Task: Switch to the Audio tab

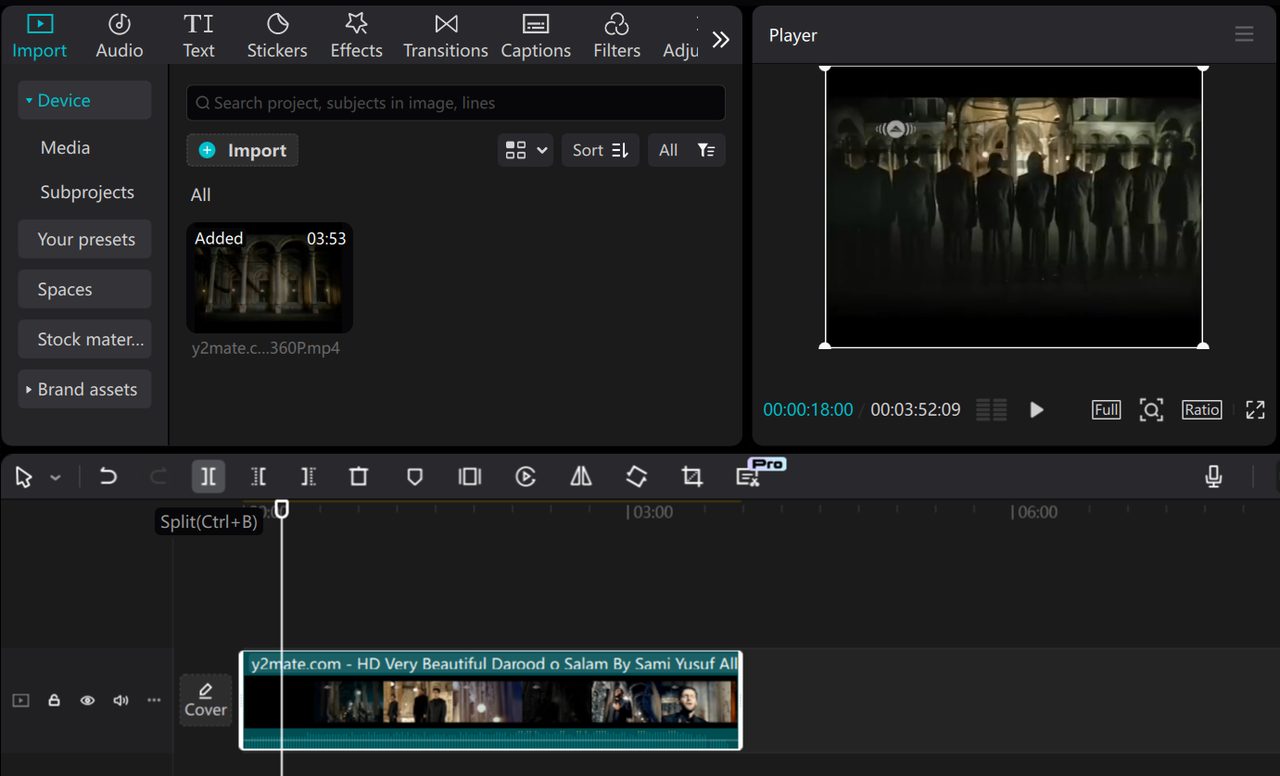Action: pos(119,36)
